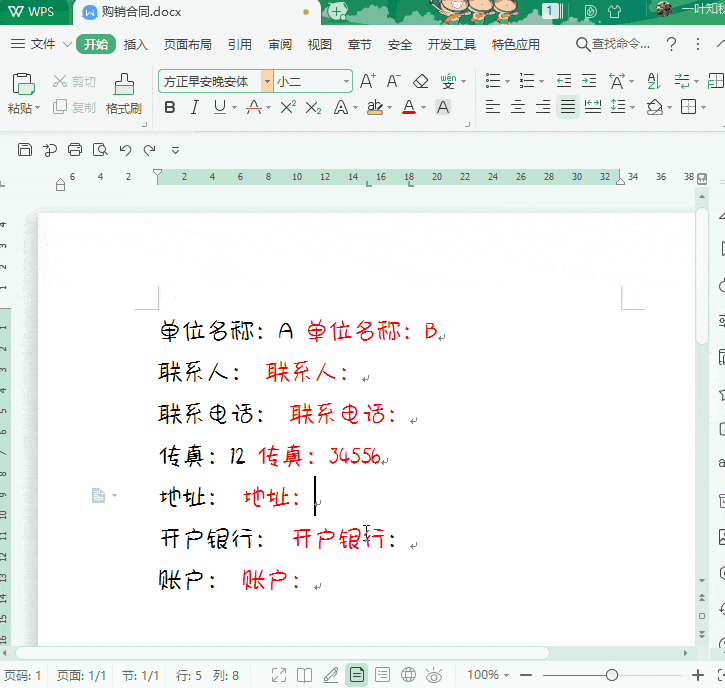The image size is (725, 688).
Task: Click the 查找命令 search field
Action: (614, 45)
